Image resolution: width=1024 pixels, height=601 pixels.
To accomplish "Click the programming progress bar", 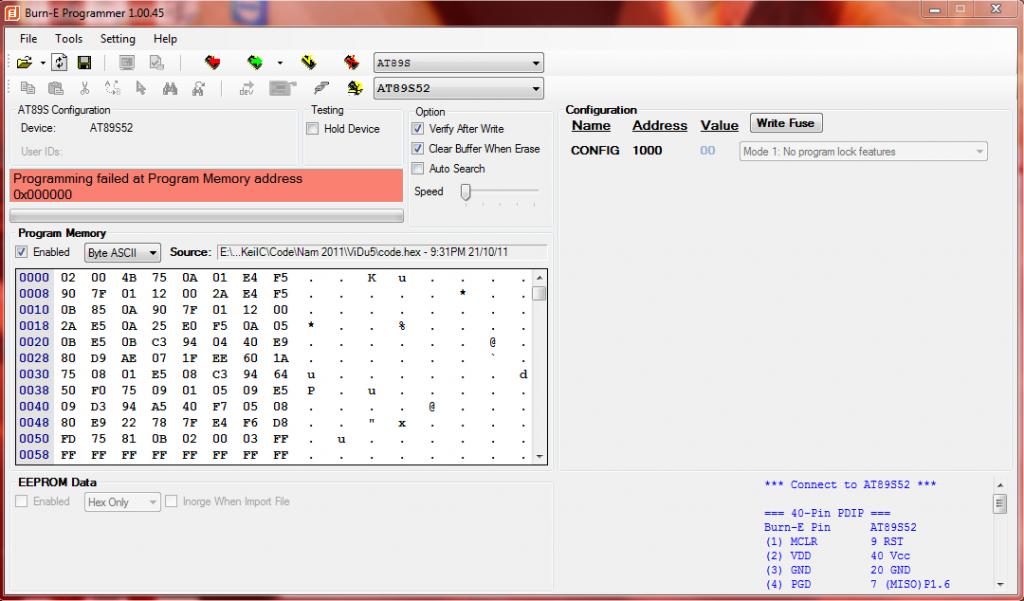I will (206, 216).
